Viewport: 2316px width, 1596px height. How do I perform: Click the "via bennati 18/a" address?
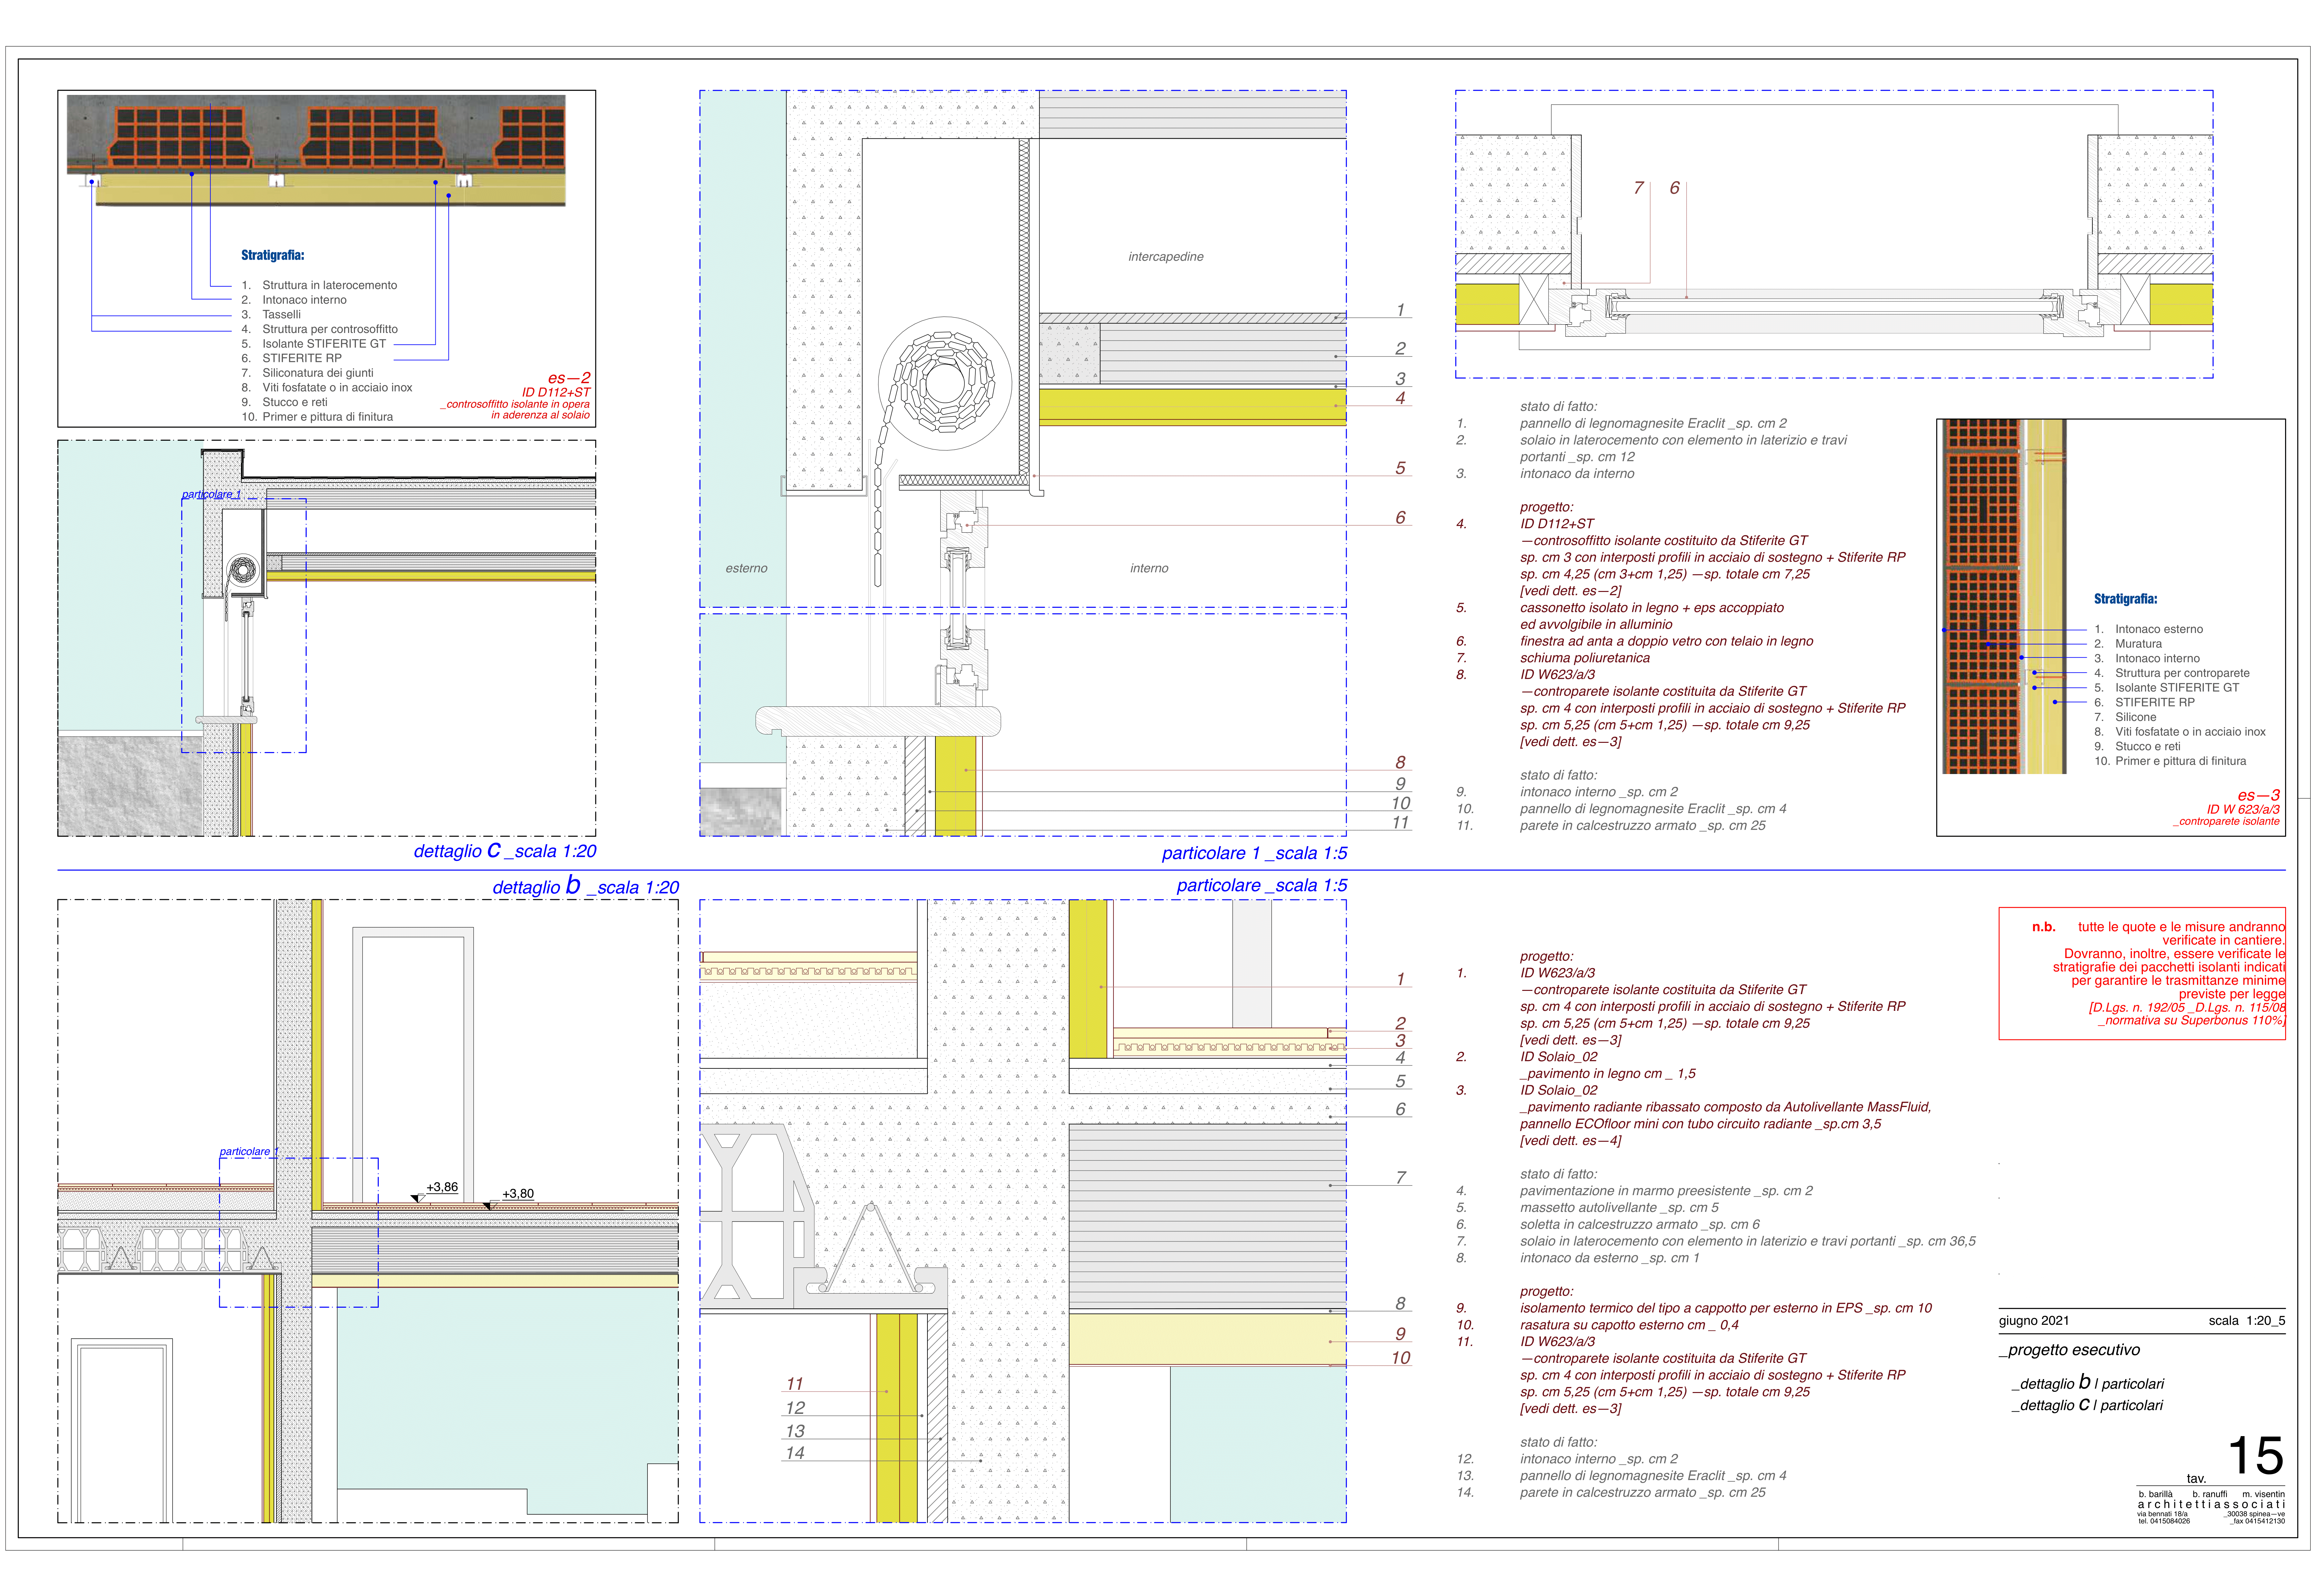coord(2162,1514)
